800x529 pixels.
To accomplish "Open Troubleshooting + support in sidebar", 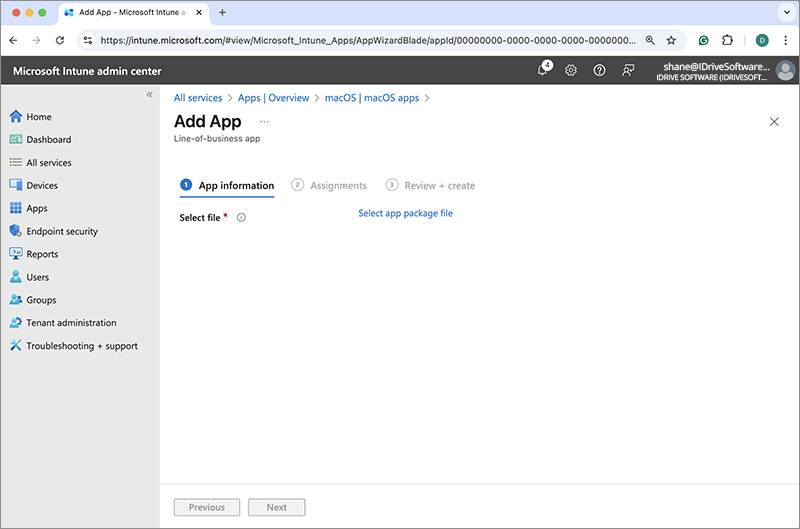I will pos(82,346).
